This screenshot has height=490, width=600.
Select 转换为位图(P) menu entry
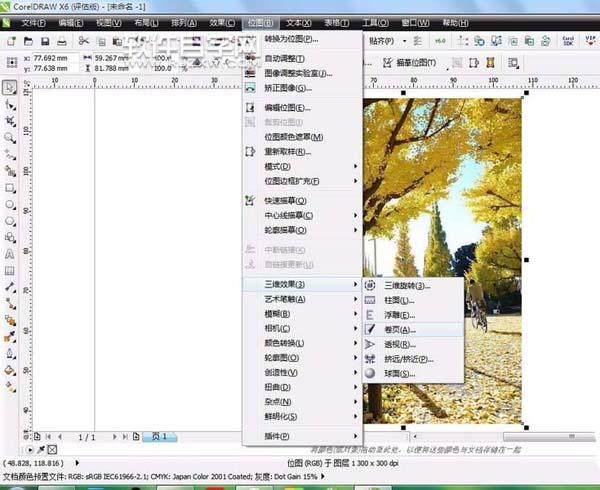(x=292, y=39)
